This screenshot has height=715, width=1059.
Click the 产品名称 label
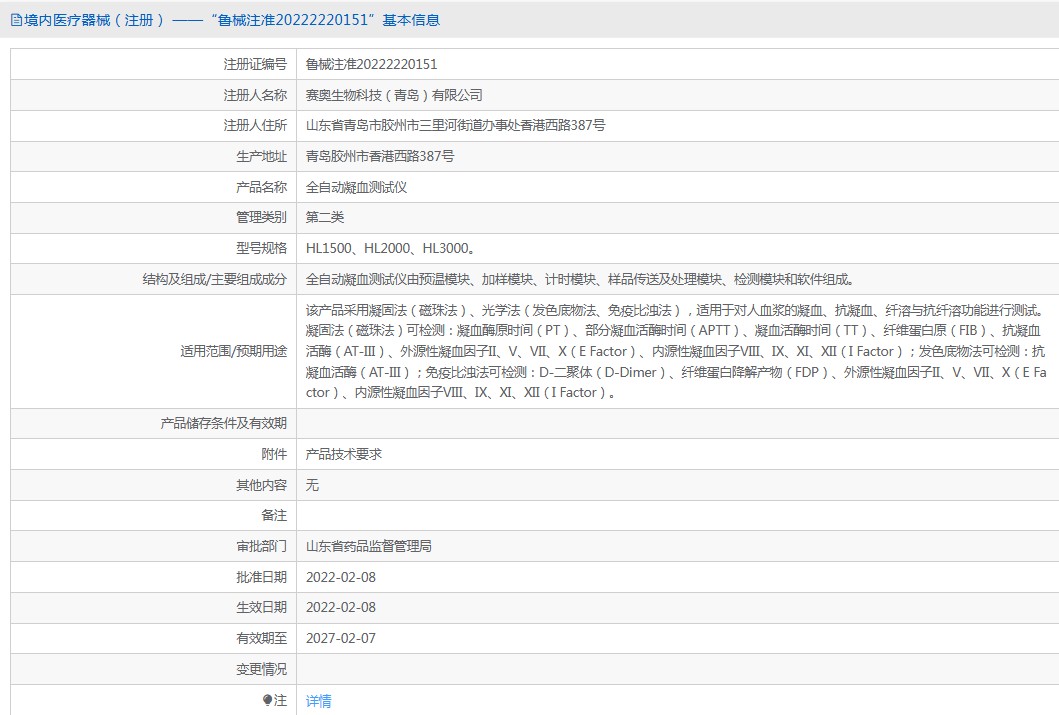click(261, 187)
